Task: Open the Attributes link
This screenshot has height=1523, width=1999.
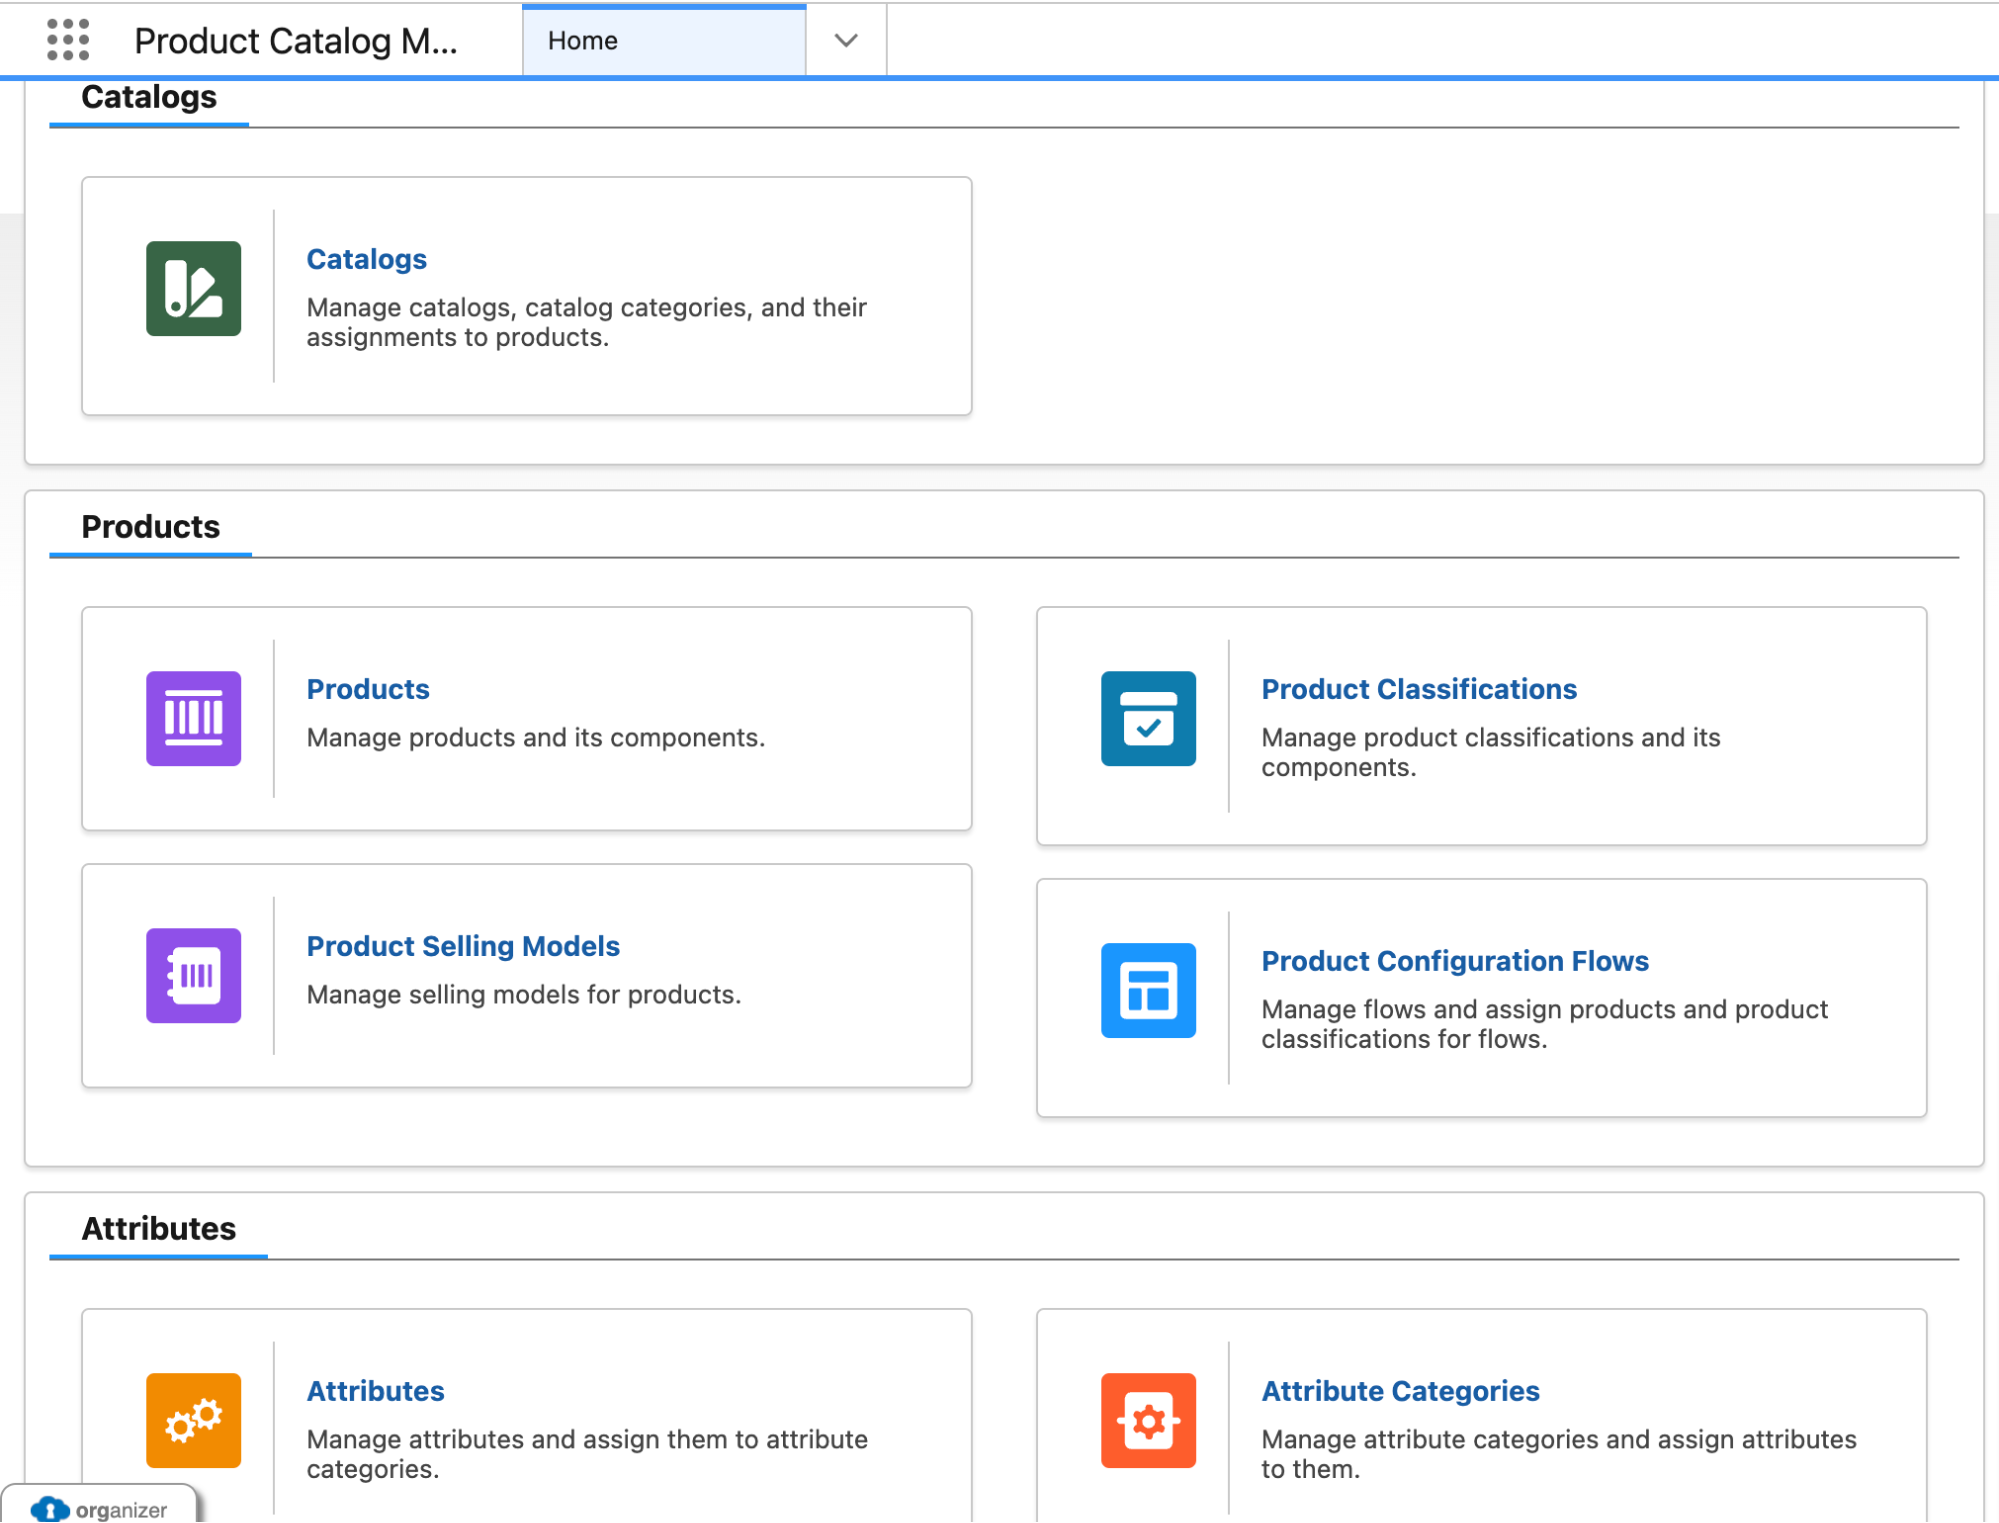Action: coord(375,1391)
